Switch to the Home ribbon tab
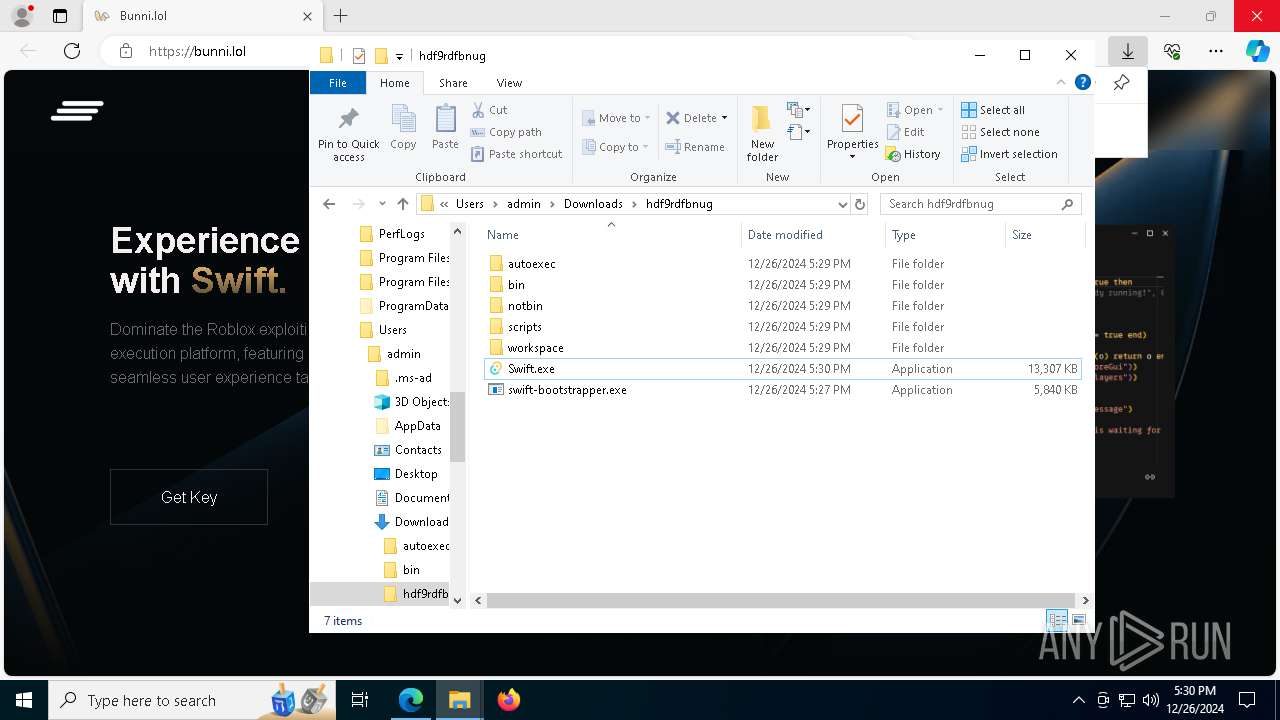The height and width of the screenshot is (720, 1280). [x=394, y=83]
